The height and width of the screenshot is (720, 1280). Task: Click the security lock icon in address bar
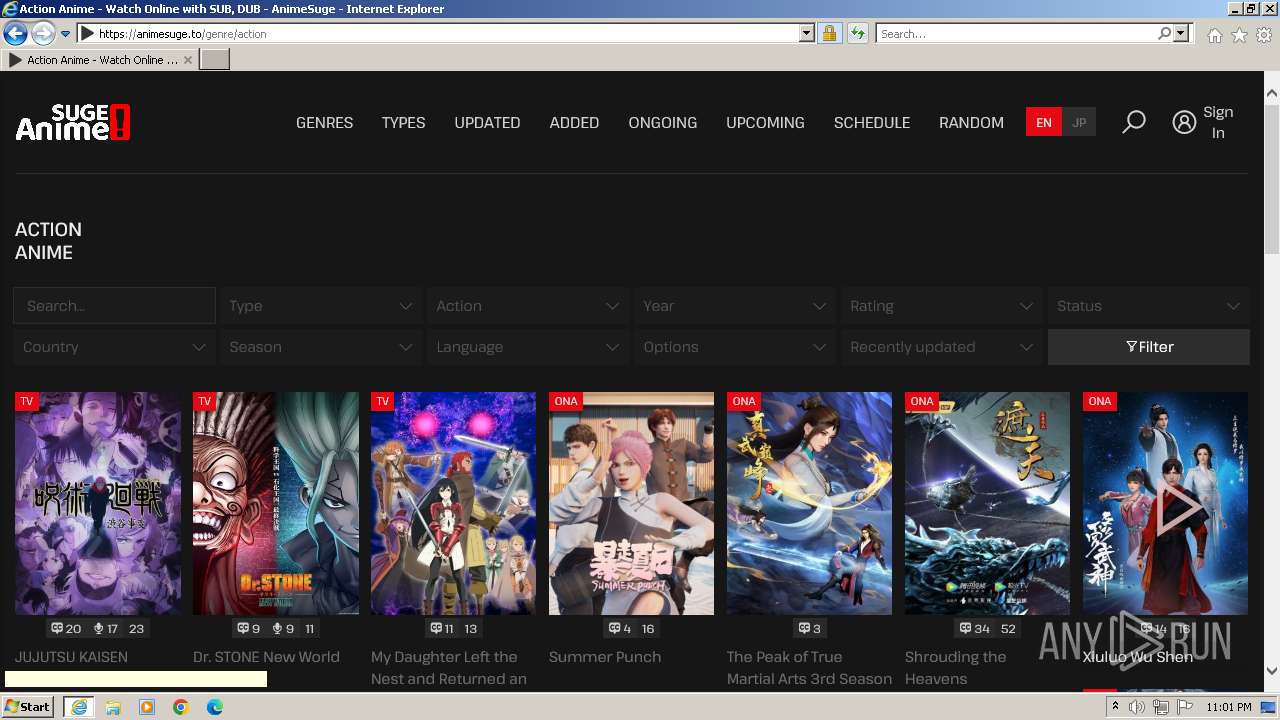pos(829,33)
